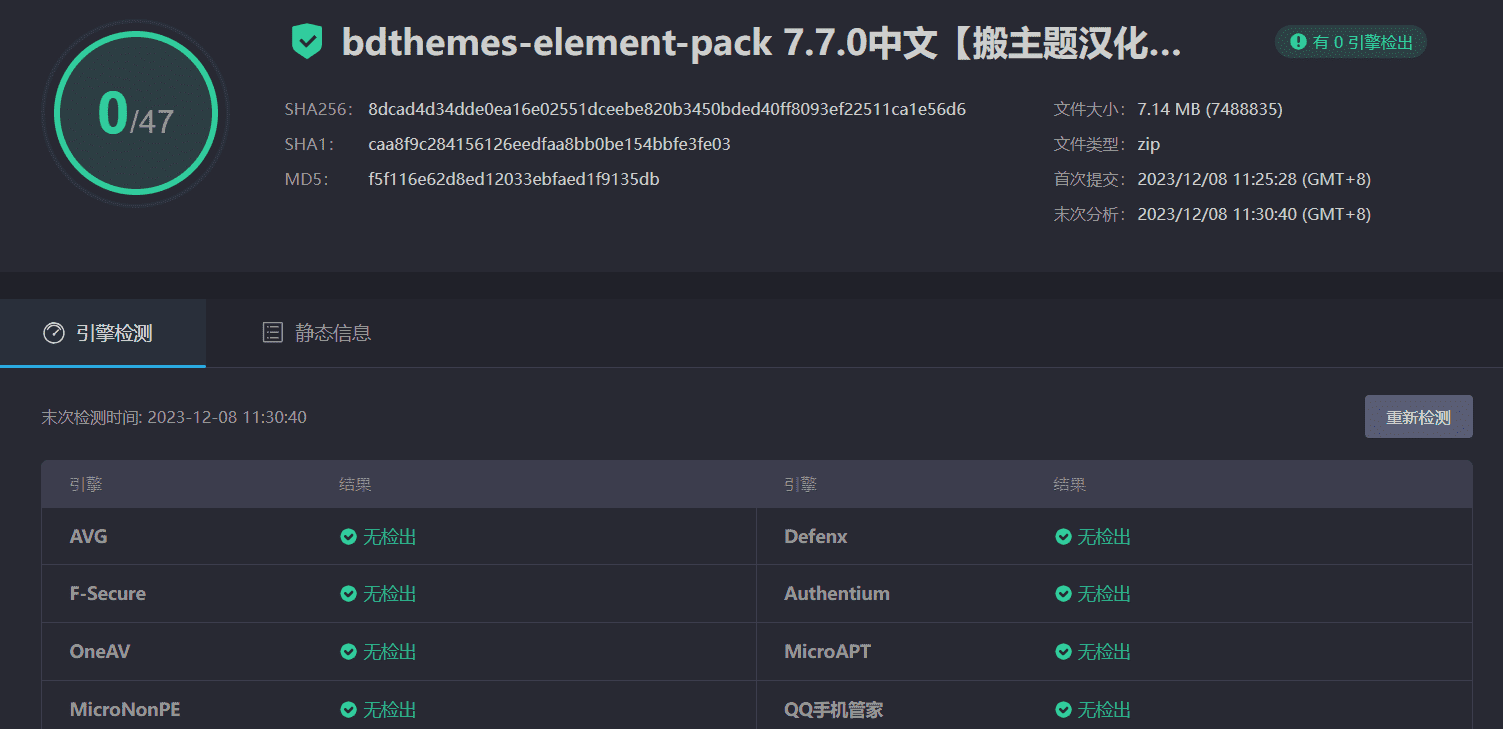Select the SHA256 hash value
The width and height of the screenshot is (1503, 729).
tap(667, 109)
